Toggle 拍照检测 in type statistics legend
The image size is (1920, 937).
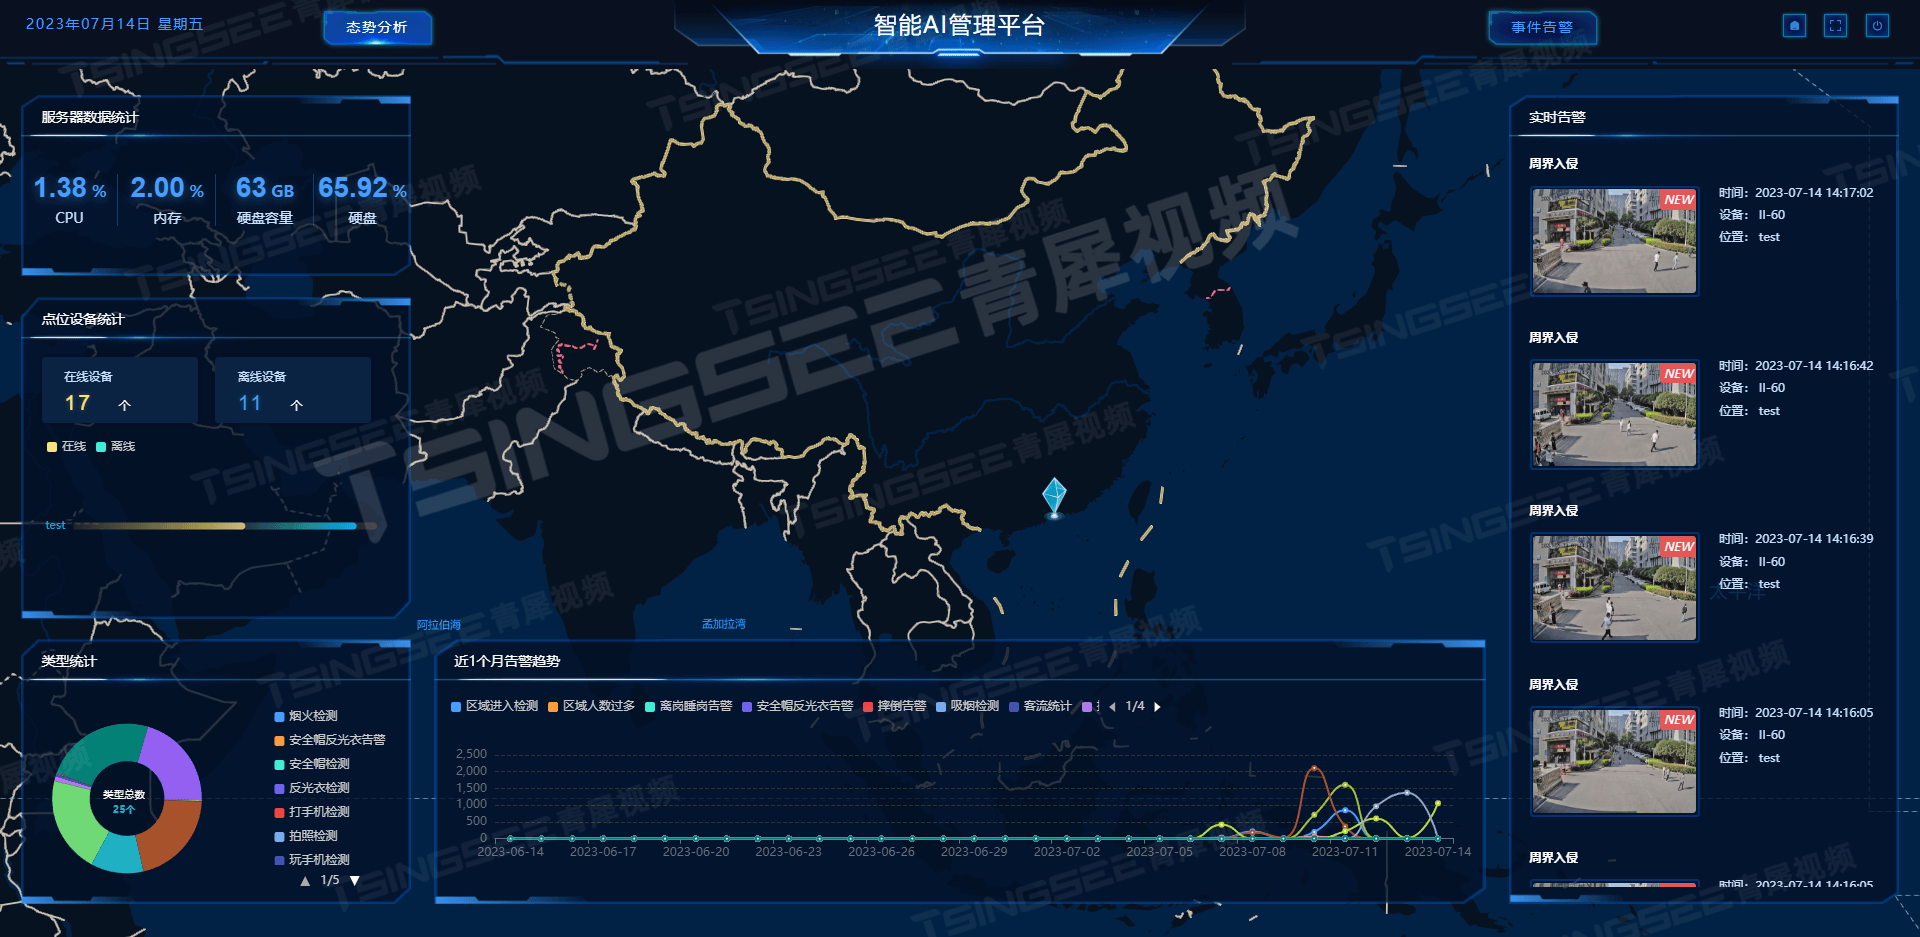[306, 836]
